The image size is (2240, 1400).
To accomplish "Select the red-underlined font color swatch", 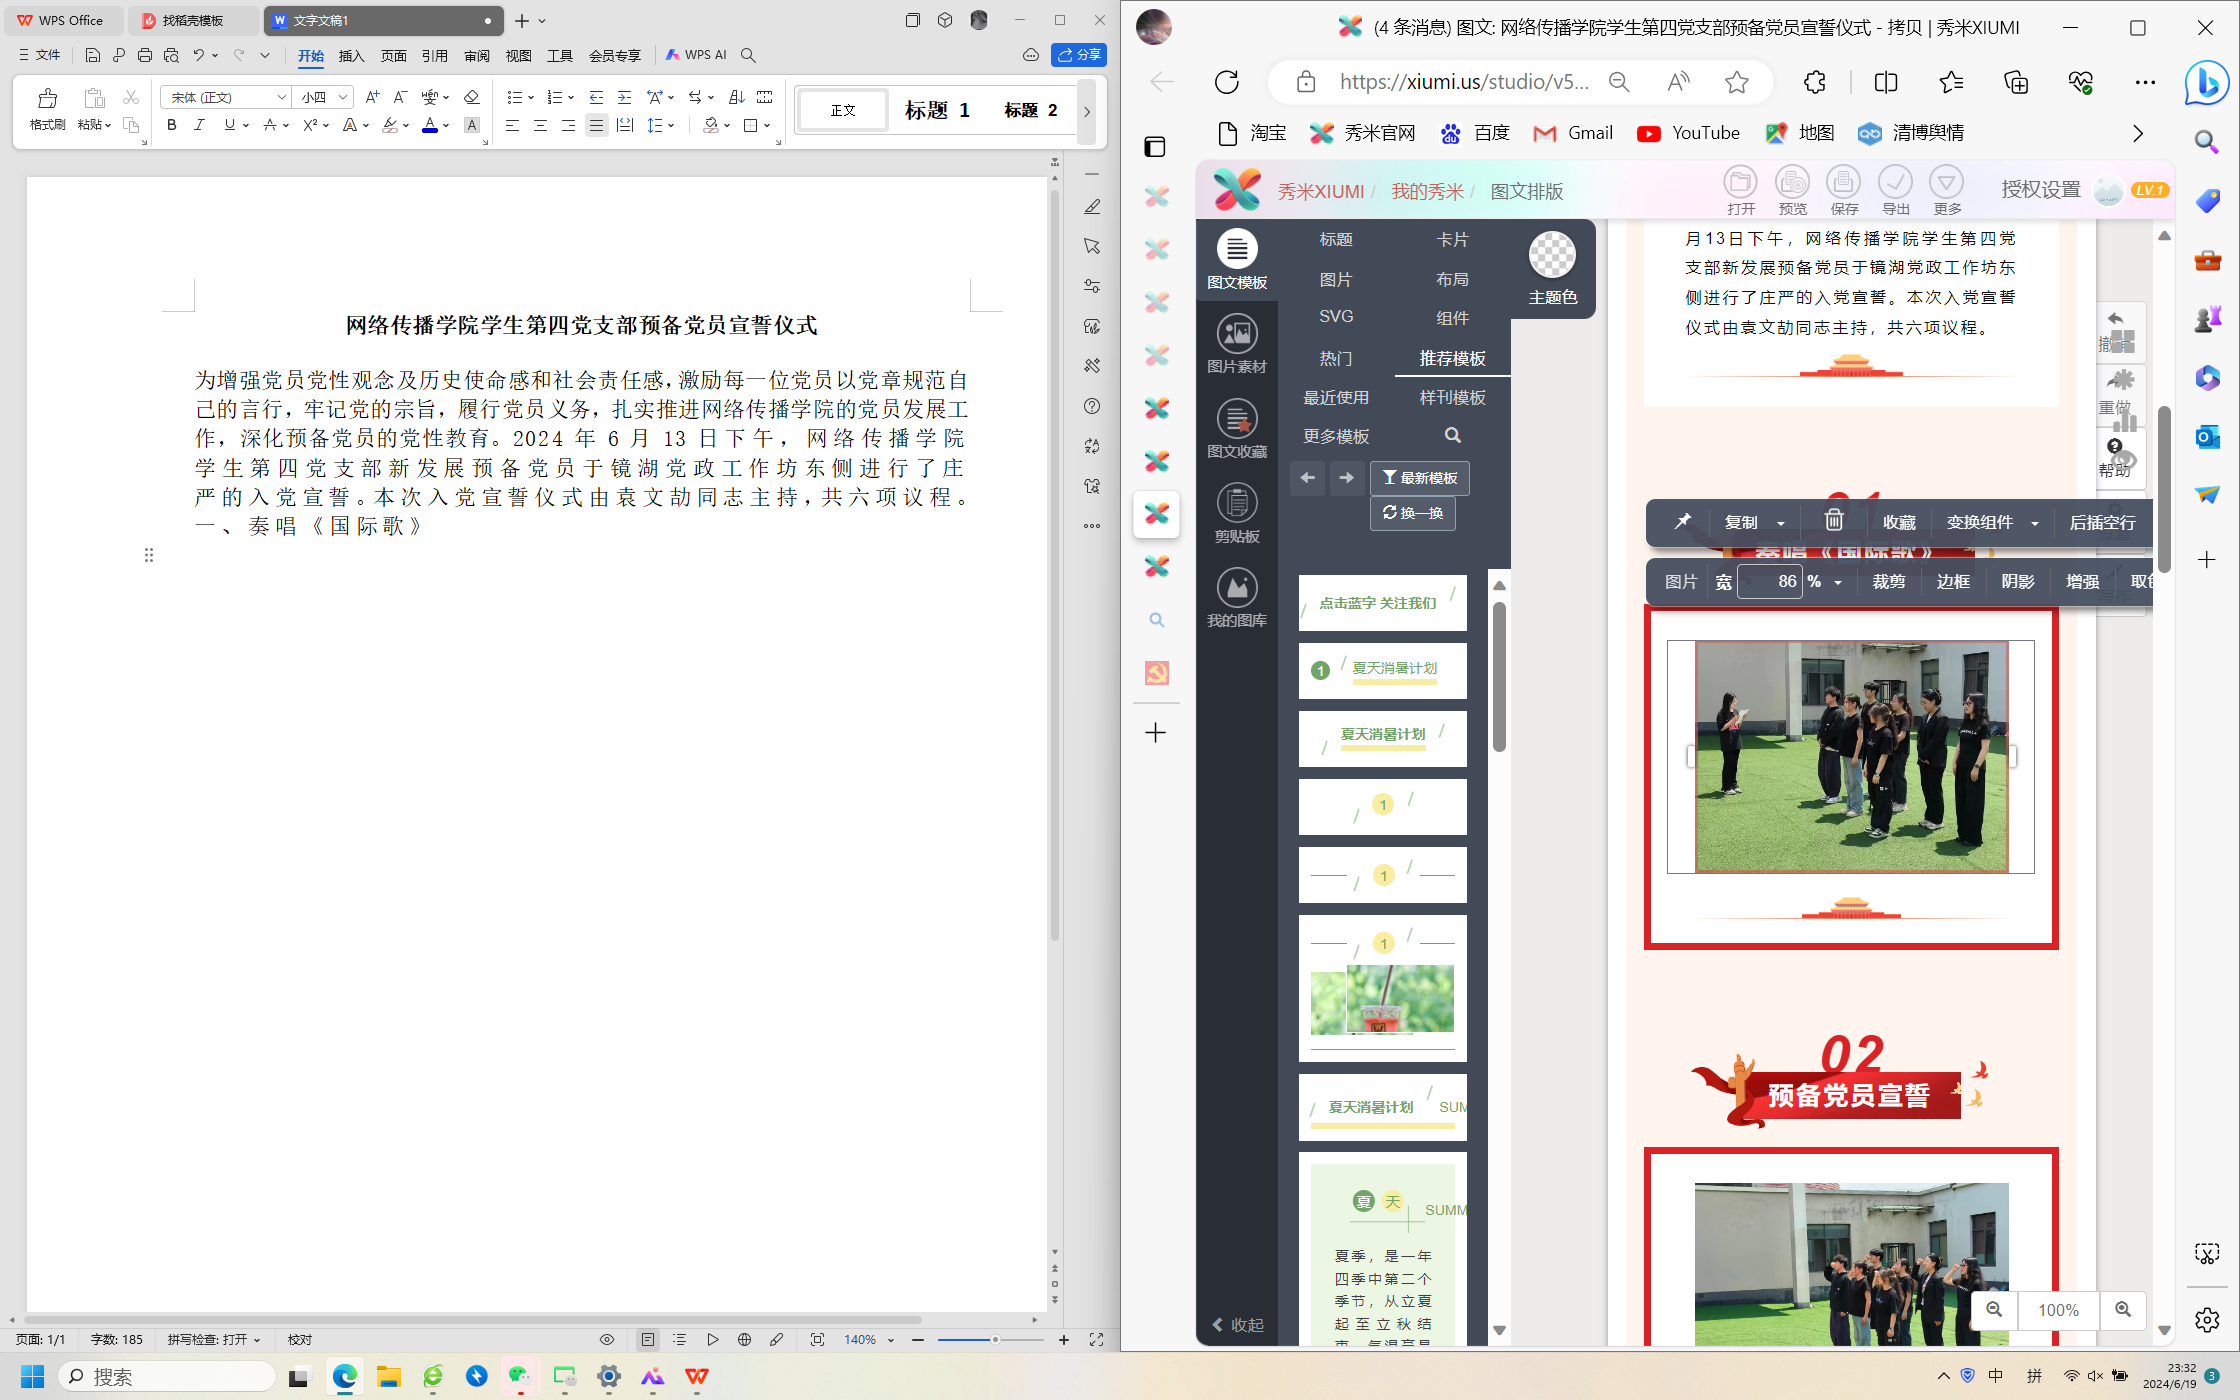I will 429,125.
